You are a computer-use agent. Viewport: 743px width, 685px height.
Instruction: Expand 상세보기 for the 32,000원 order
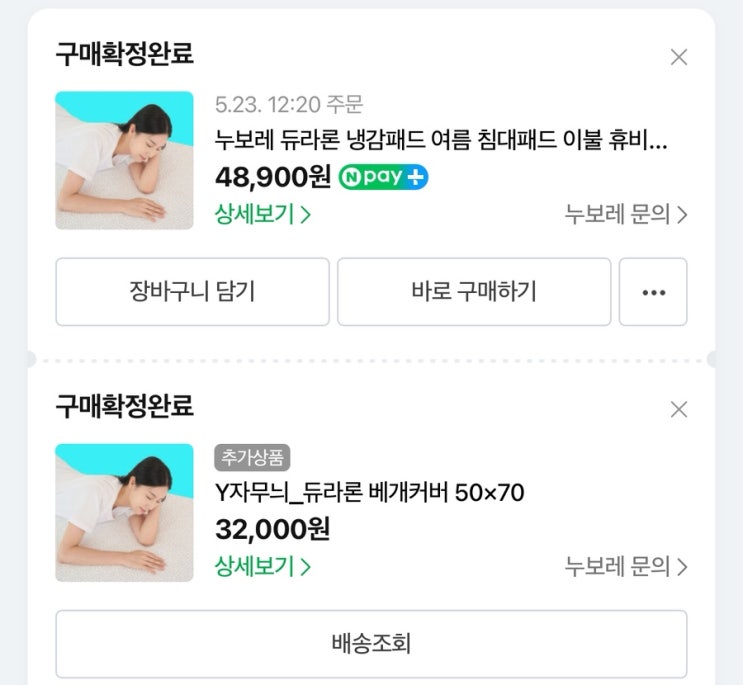pyautogui.click(x=263, y=566)
